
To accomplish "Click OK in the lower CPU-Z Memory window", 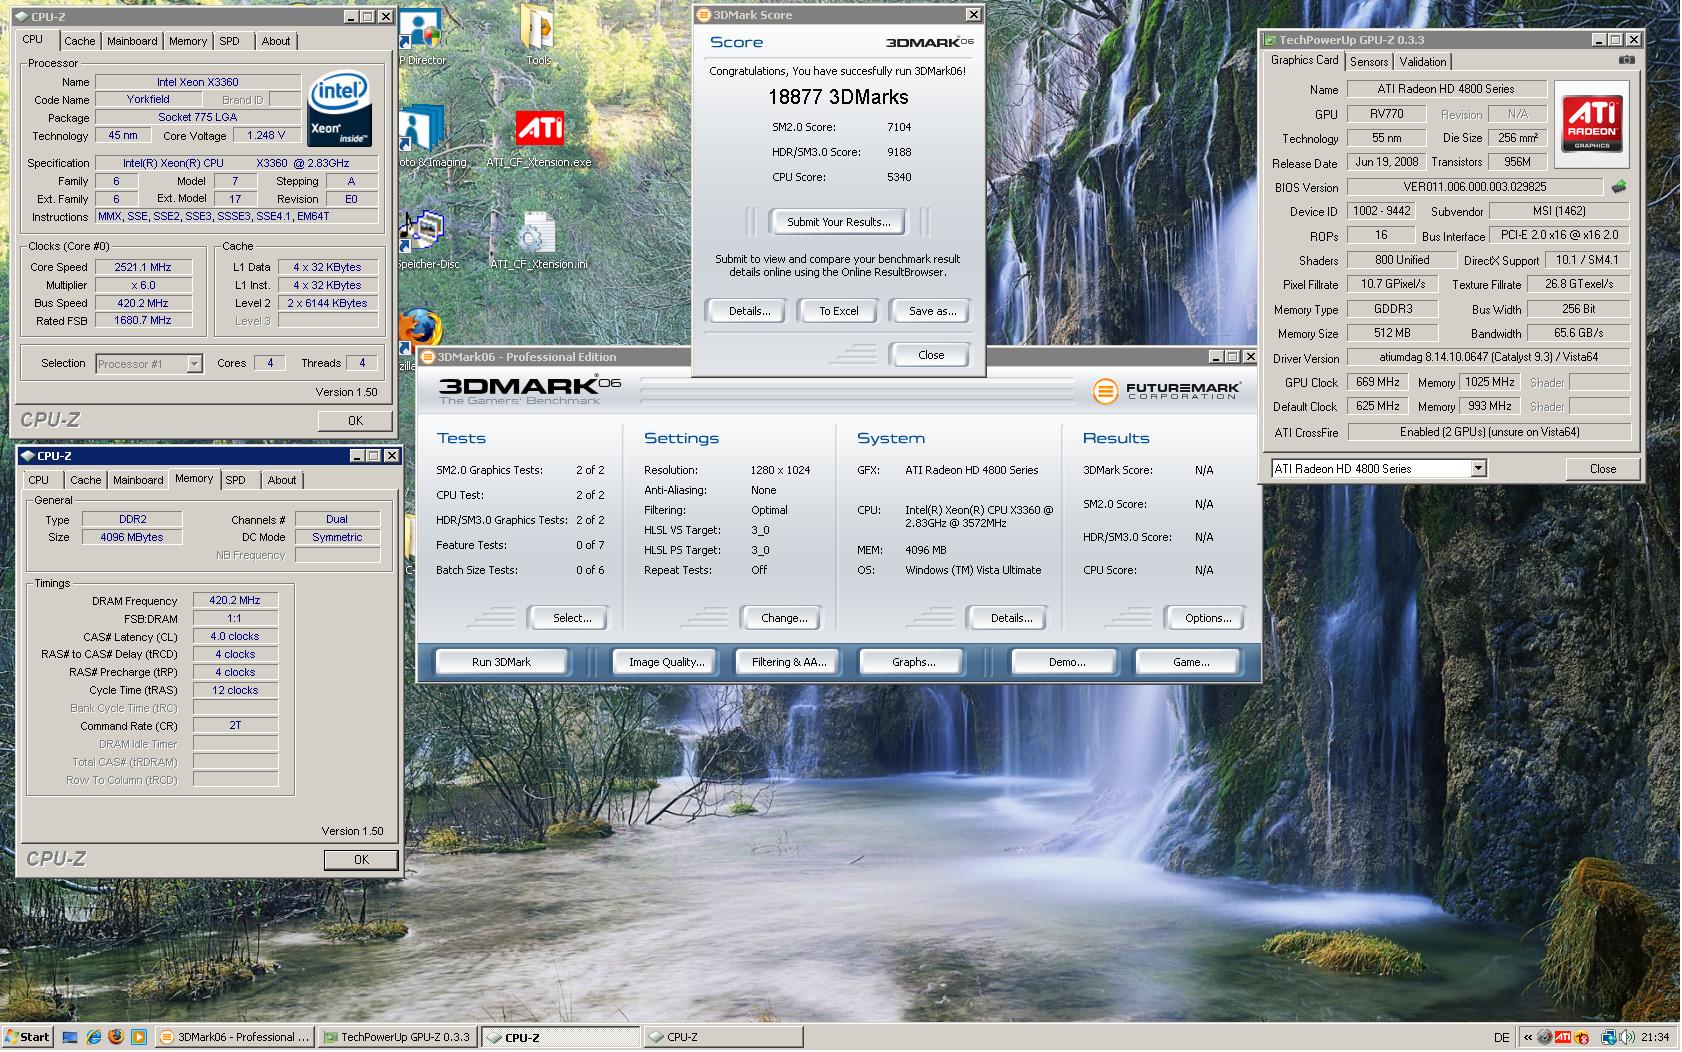I will click(x=361, y=860).
